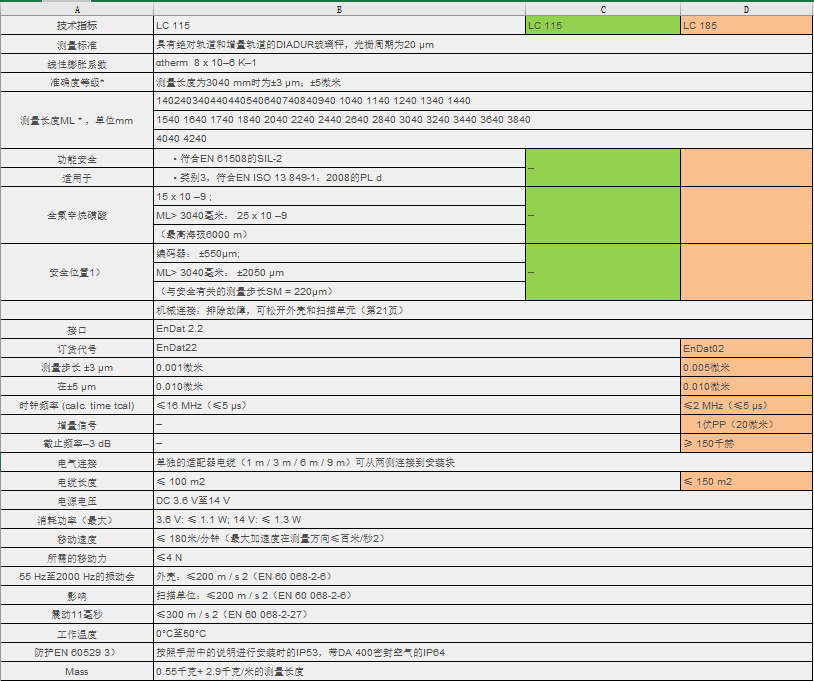The width and height of the screenshot is (814, 681).
Task: Select the 增量信号 cell
Action: [x=77, y=424]
